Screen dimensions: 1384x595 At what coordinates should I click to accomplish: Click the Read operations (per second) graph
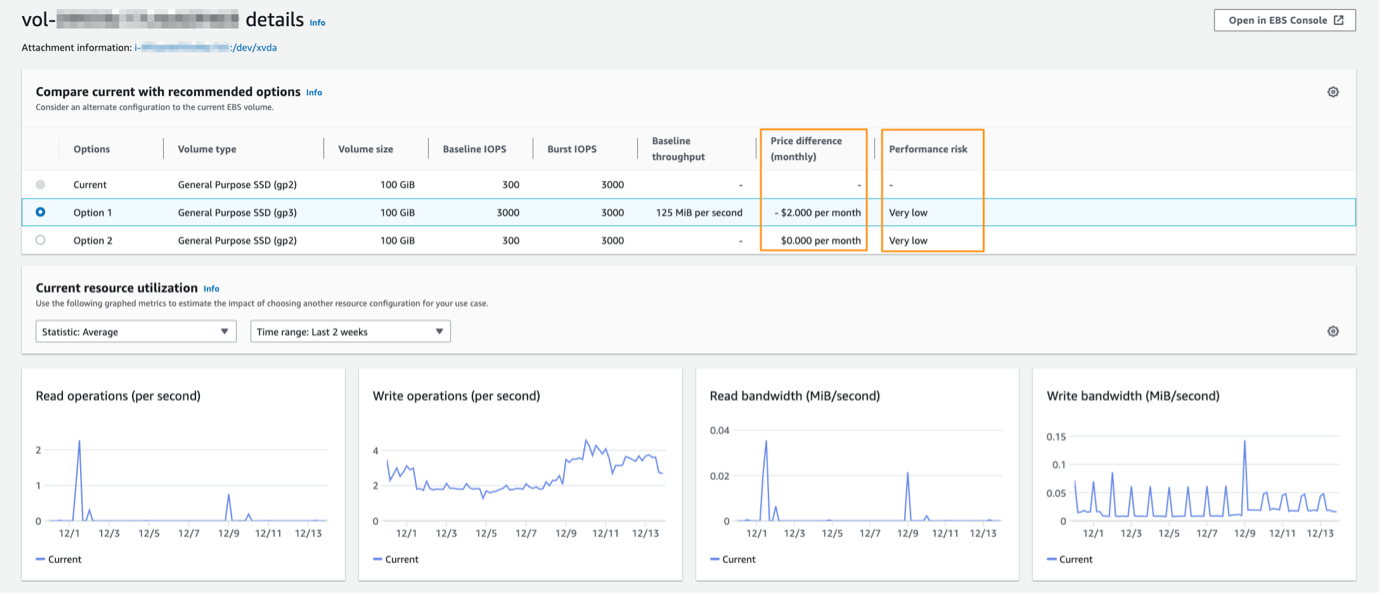(182, 480)
